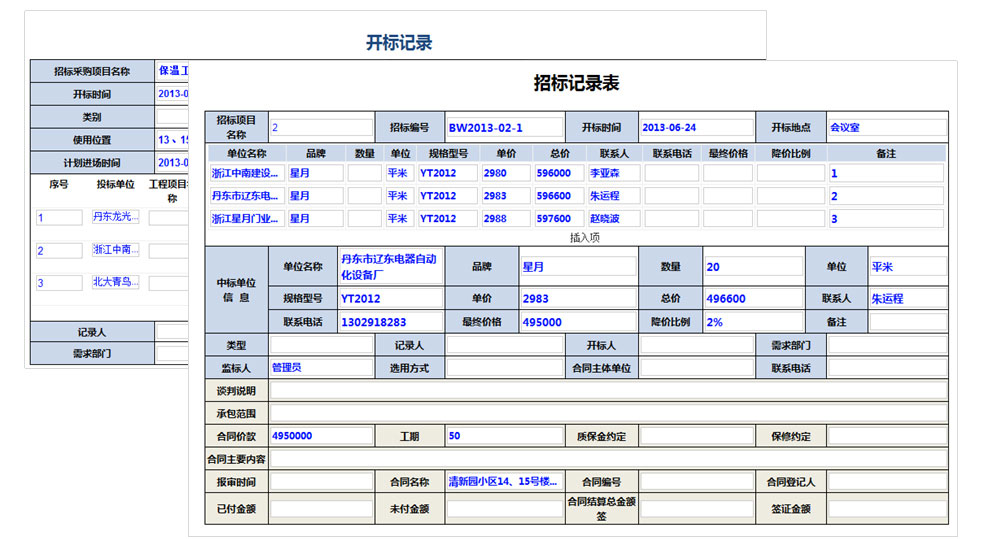Click the 合同价款 field showing 4950000
This screenshot has width=1005, height=539.
pos(321,436)
